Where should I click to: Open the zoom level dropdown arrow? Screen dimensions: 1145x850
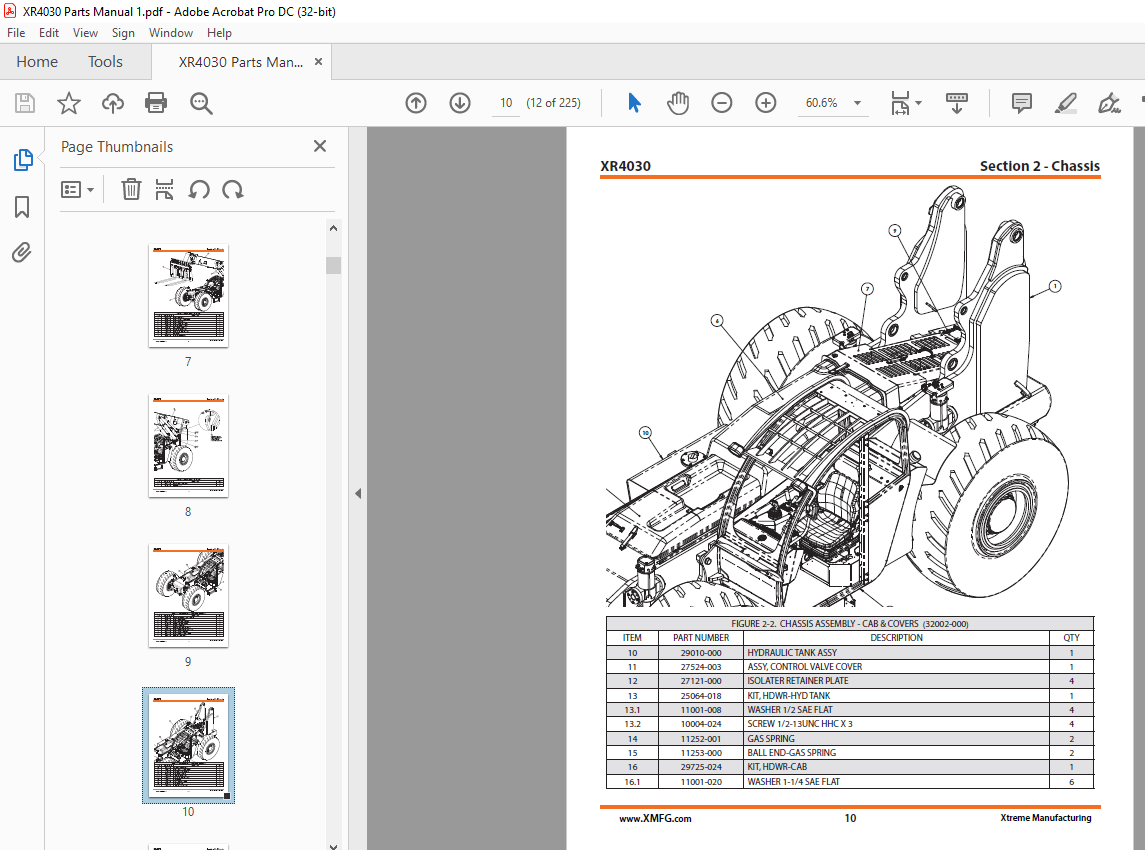click(x=857, y=103)
